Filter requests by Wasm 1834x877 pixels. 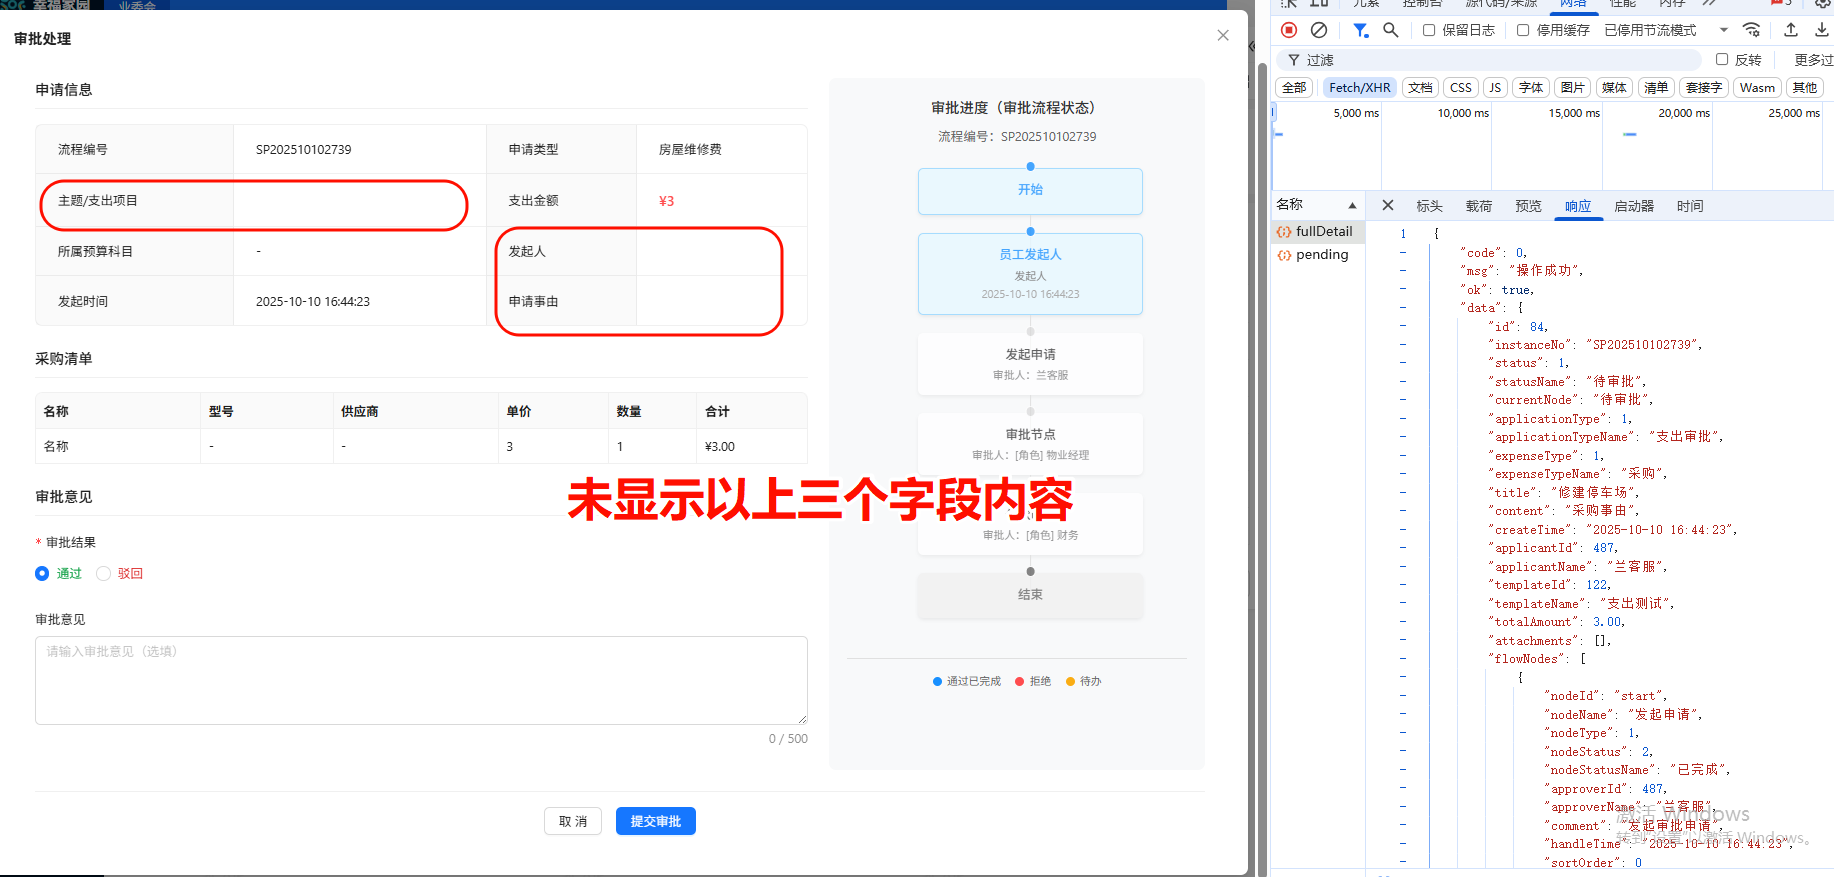pyautogui.click(x=1757, y=87)
